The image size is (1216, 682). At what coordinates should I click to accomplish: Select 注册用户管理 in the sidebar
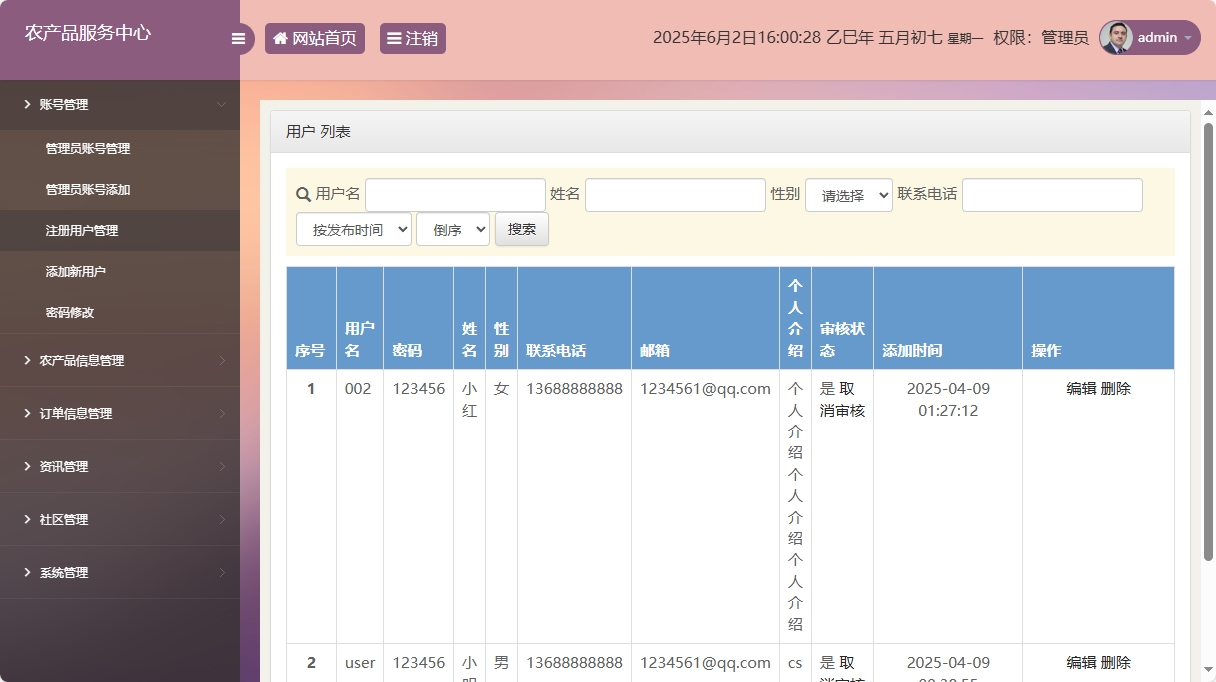point(81,230)
